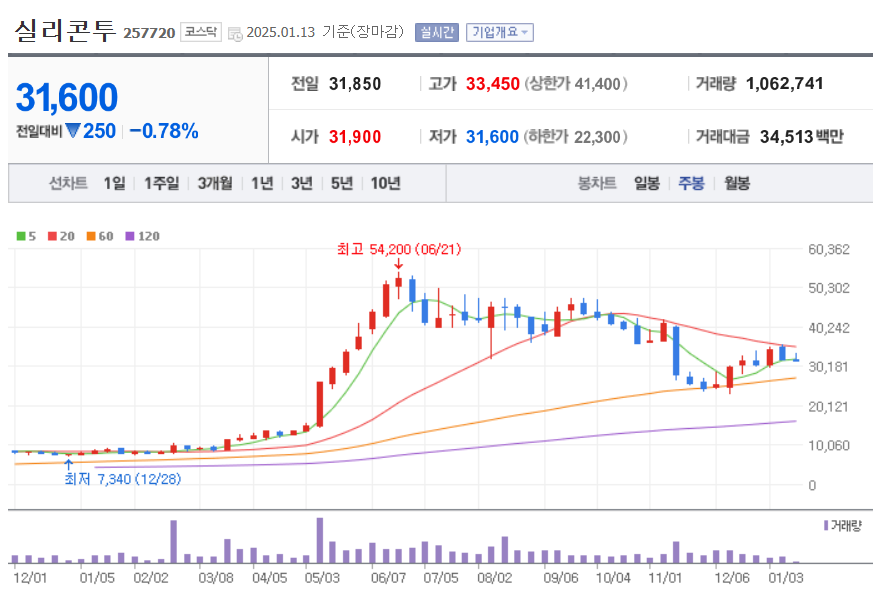Image resolution: width=873 pixels, height=609 pixels.
Task: Switch to the 일봉 candlestick chart
Action: point(646,183)
